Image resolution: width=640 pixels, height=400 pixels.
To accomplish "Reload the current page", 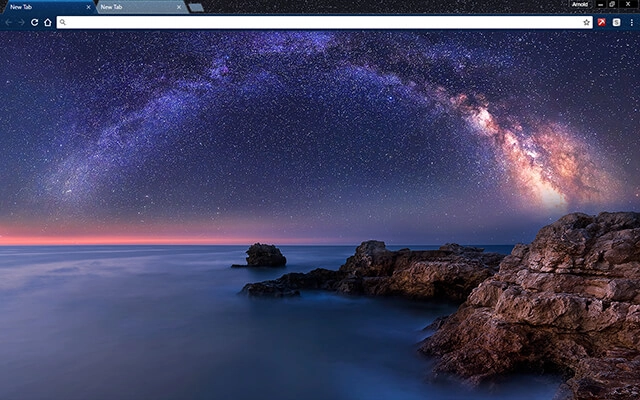I will 35,22.
